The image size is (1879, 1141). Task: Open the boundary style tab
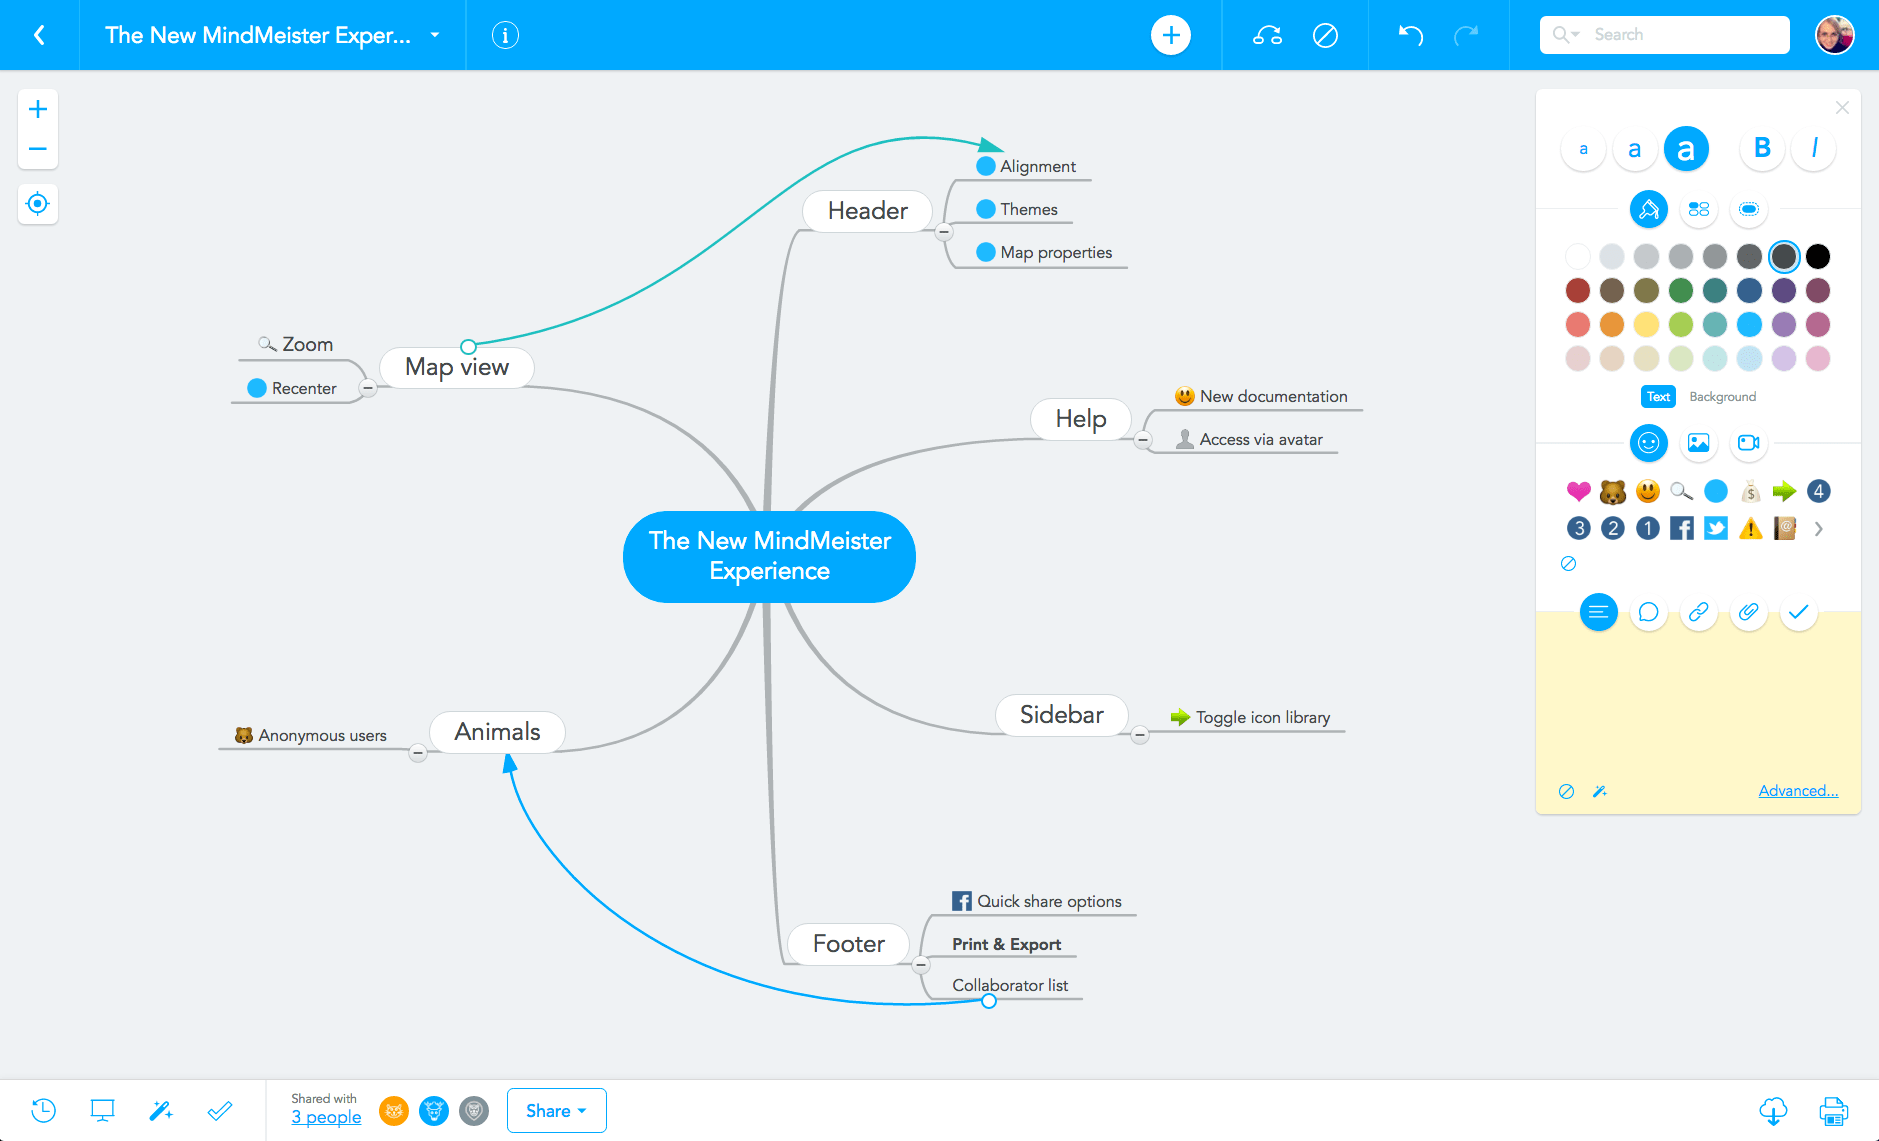point(1749,210)
